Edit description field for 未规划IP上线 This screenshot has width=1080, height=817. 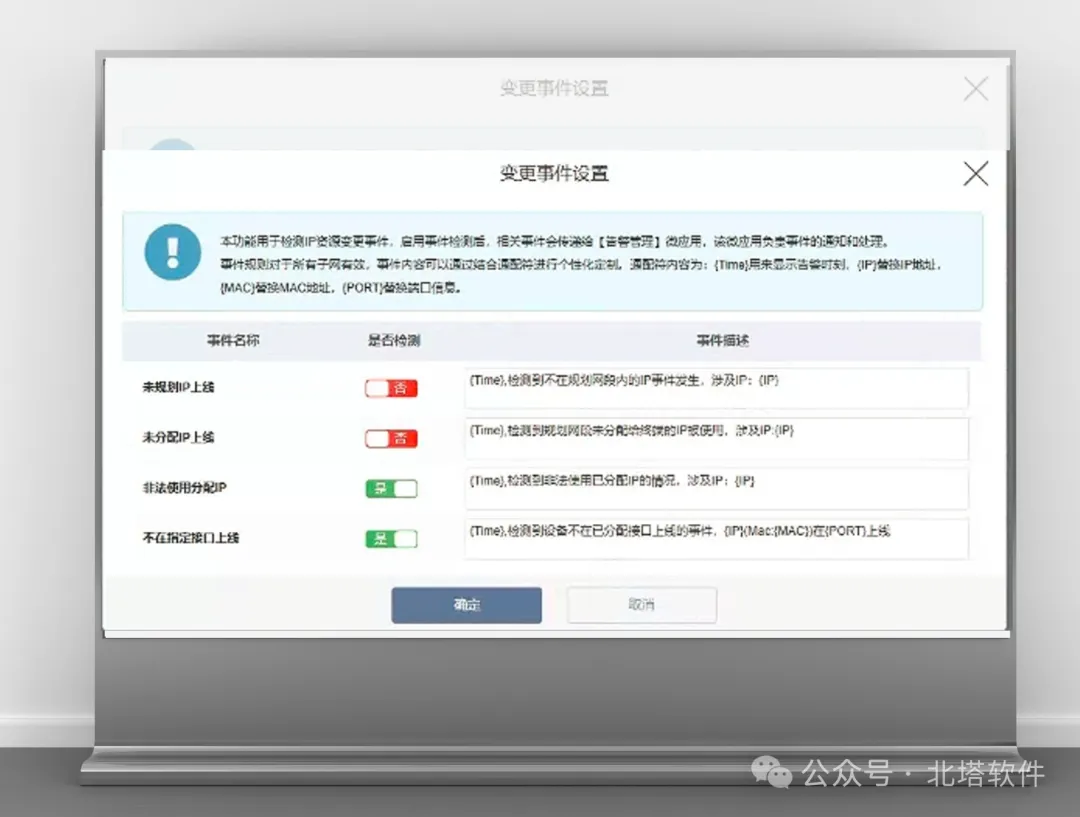pyautogui.click(x=716, y=389)
